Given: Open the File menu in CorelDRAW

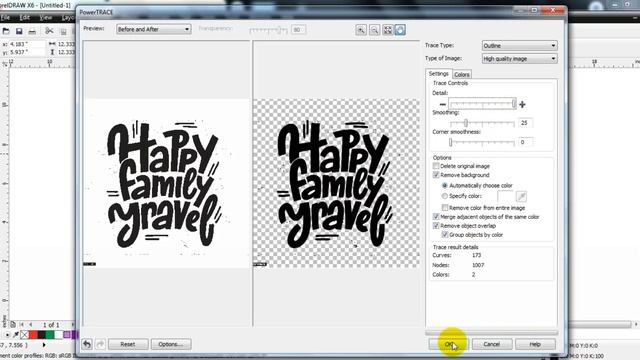Looking at the screenshot, I should pos(5,18).
